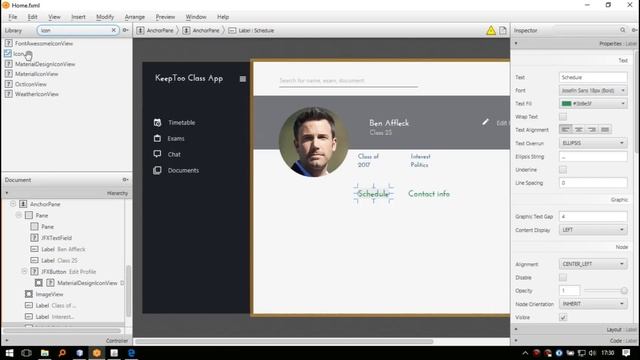The image size is (640, 360).
Task: Set text alignment to right
Action: [592, 129]
